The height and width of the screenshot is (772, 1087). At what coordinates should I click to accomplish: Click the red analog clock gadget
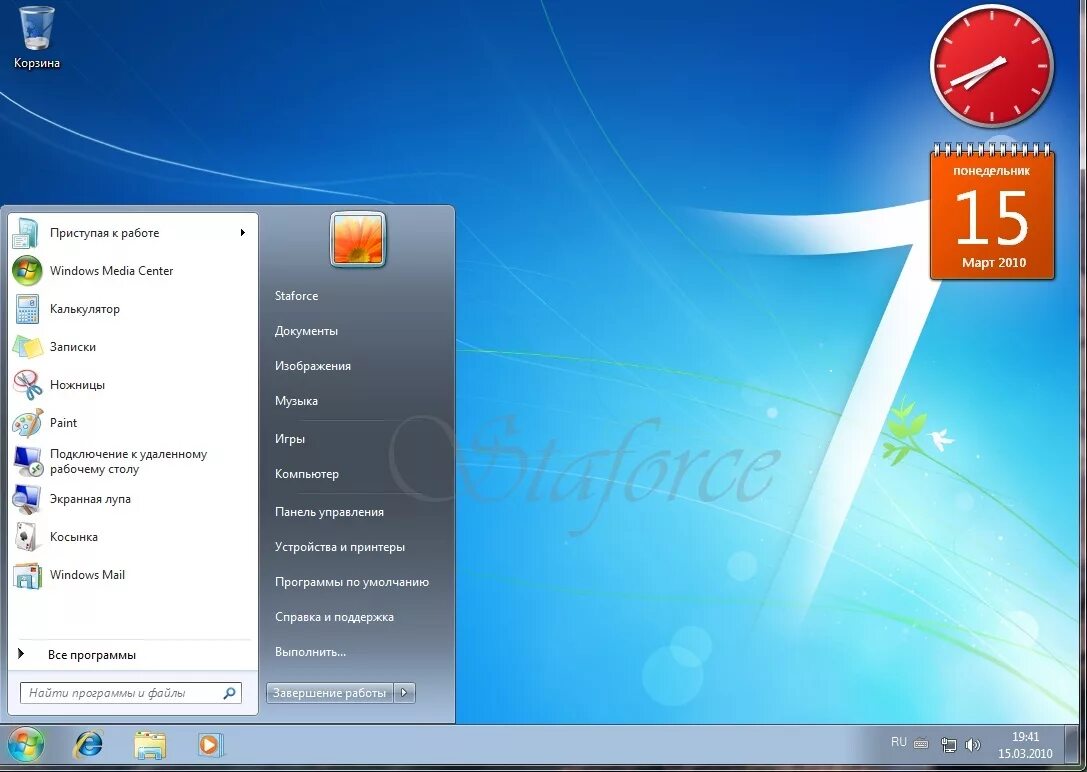[992, 67]
